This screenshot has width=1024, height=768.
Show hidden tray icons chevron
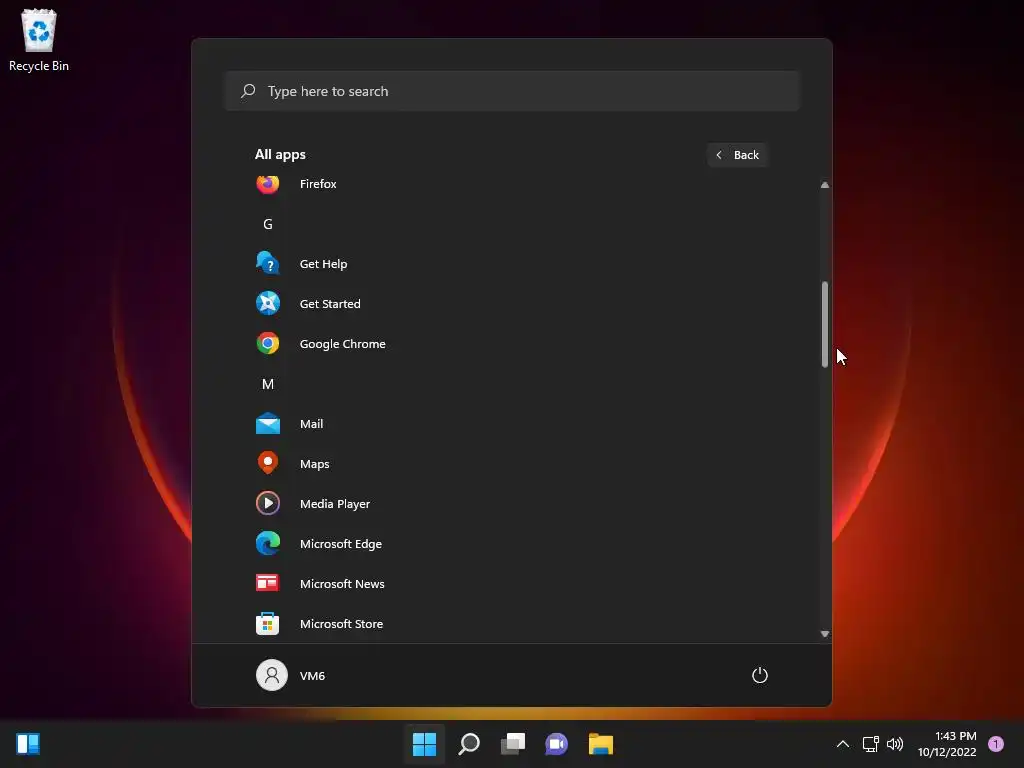pos(843,744)
